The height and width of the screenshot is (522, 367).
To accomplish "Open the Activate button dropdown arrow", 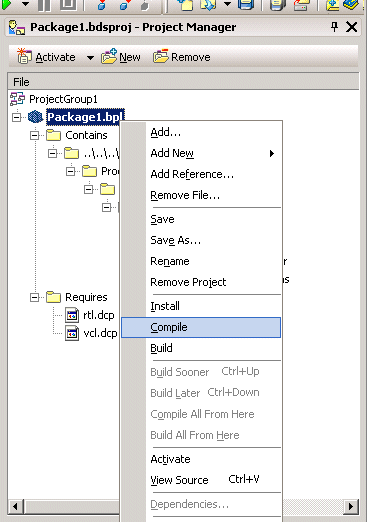I will (90, 58).
